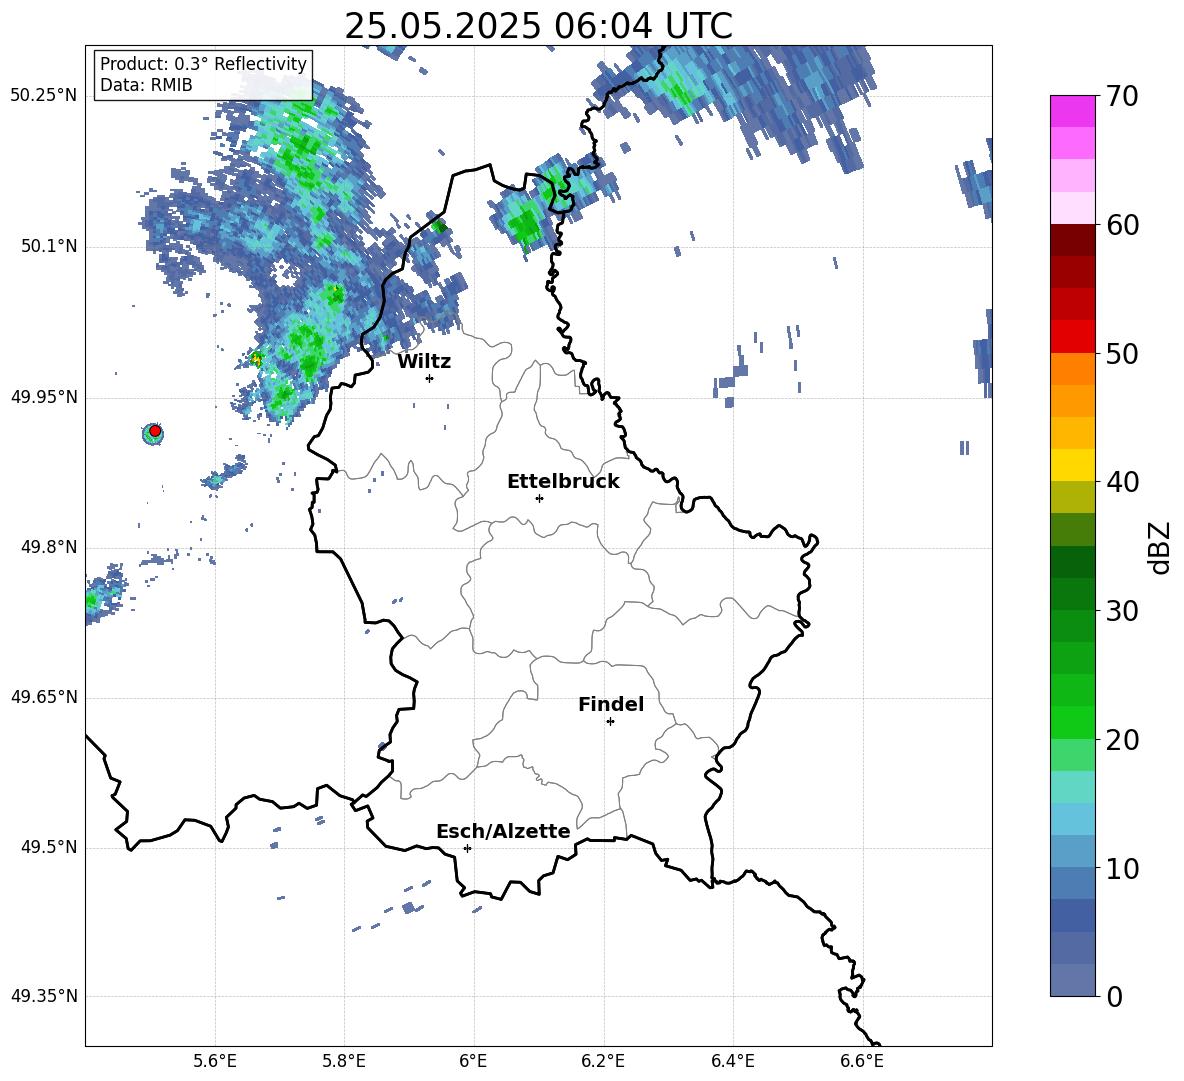
Task: Click the 50.1°N latitude tick label
Action: (49, 246)
